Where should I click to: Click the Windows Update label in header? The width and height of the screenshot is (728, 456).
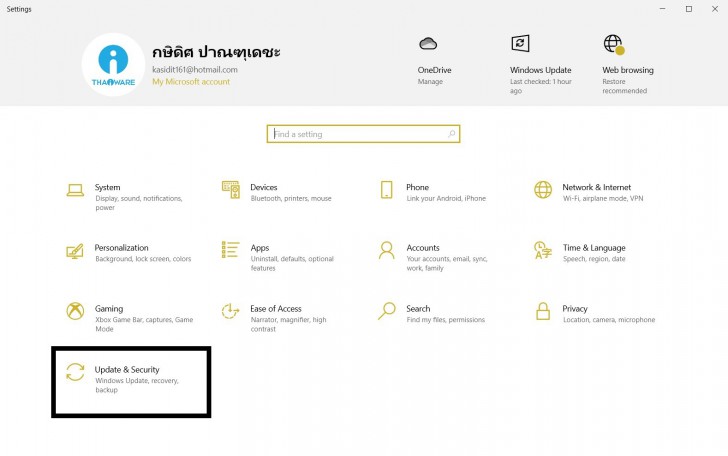540,70
